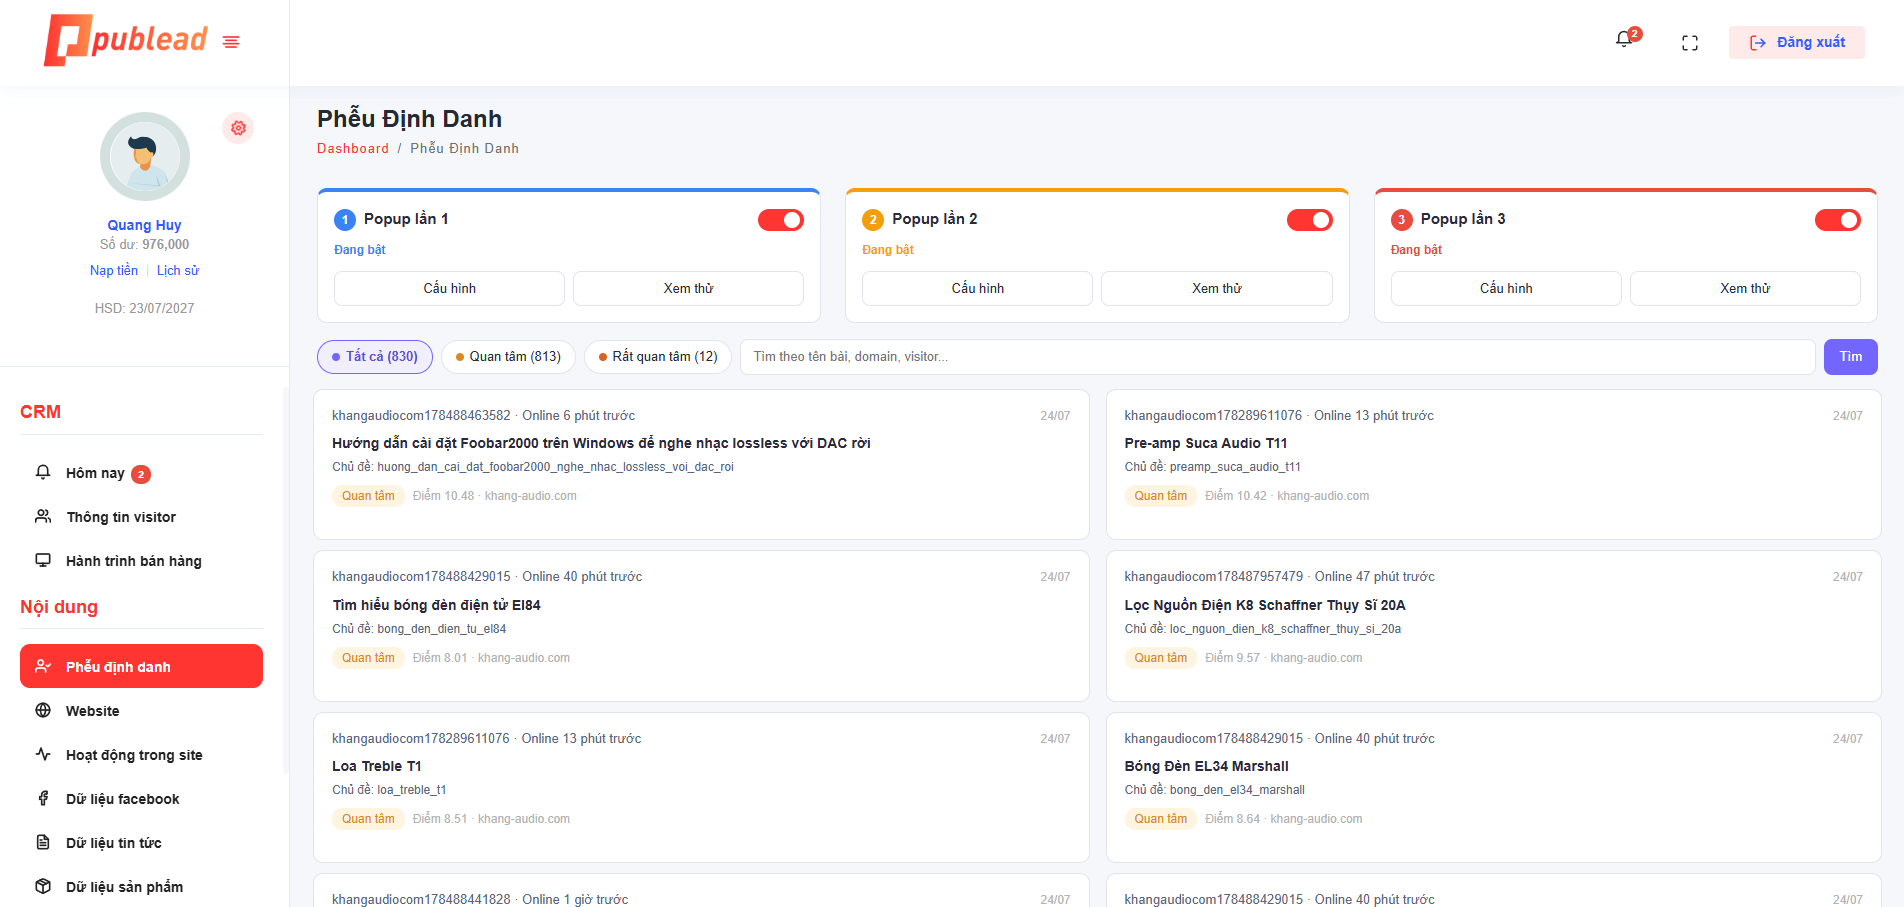1904x907 pixels.
Task: Open the Tìm hiểu bóng đèn điện tử El84 title
Action: pos(436,605)
